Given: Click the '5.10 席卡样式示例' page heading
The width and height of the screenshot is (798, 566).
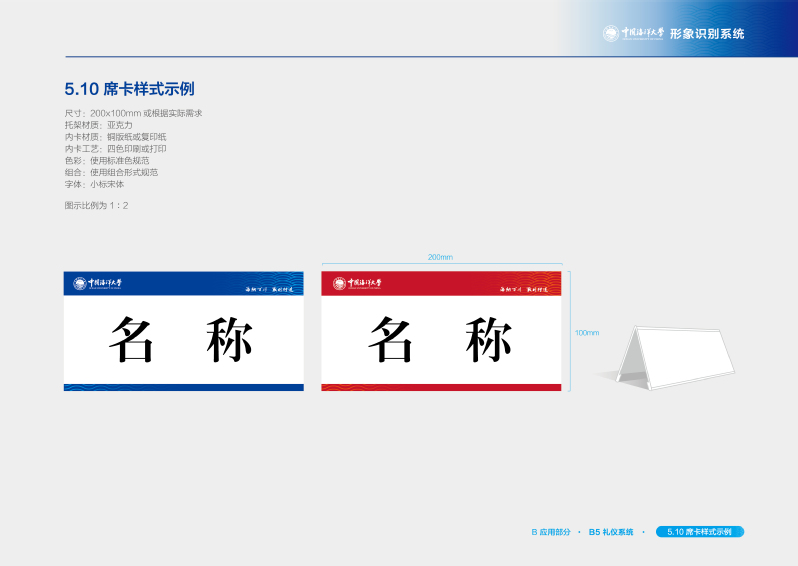Looking at the screenshot, I should click(x=129, y=89).
